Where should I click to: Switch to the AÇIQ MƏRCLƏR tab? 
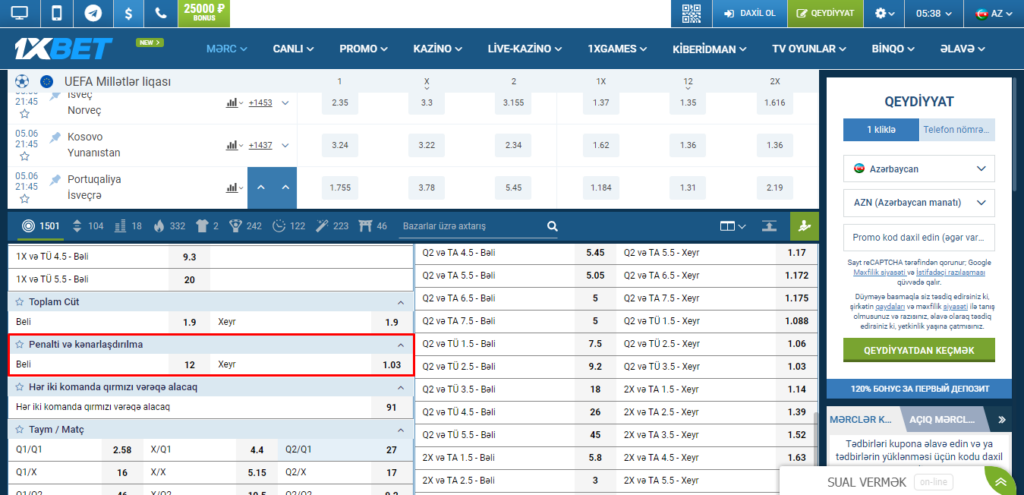point(941,419)
